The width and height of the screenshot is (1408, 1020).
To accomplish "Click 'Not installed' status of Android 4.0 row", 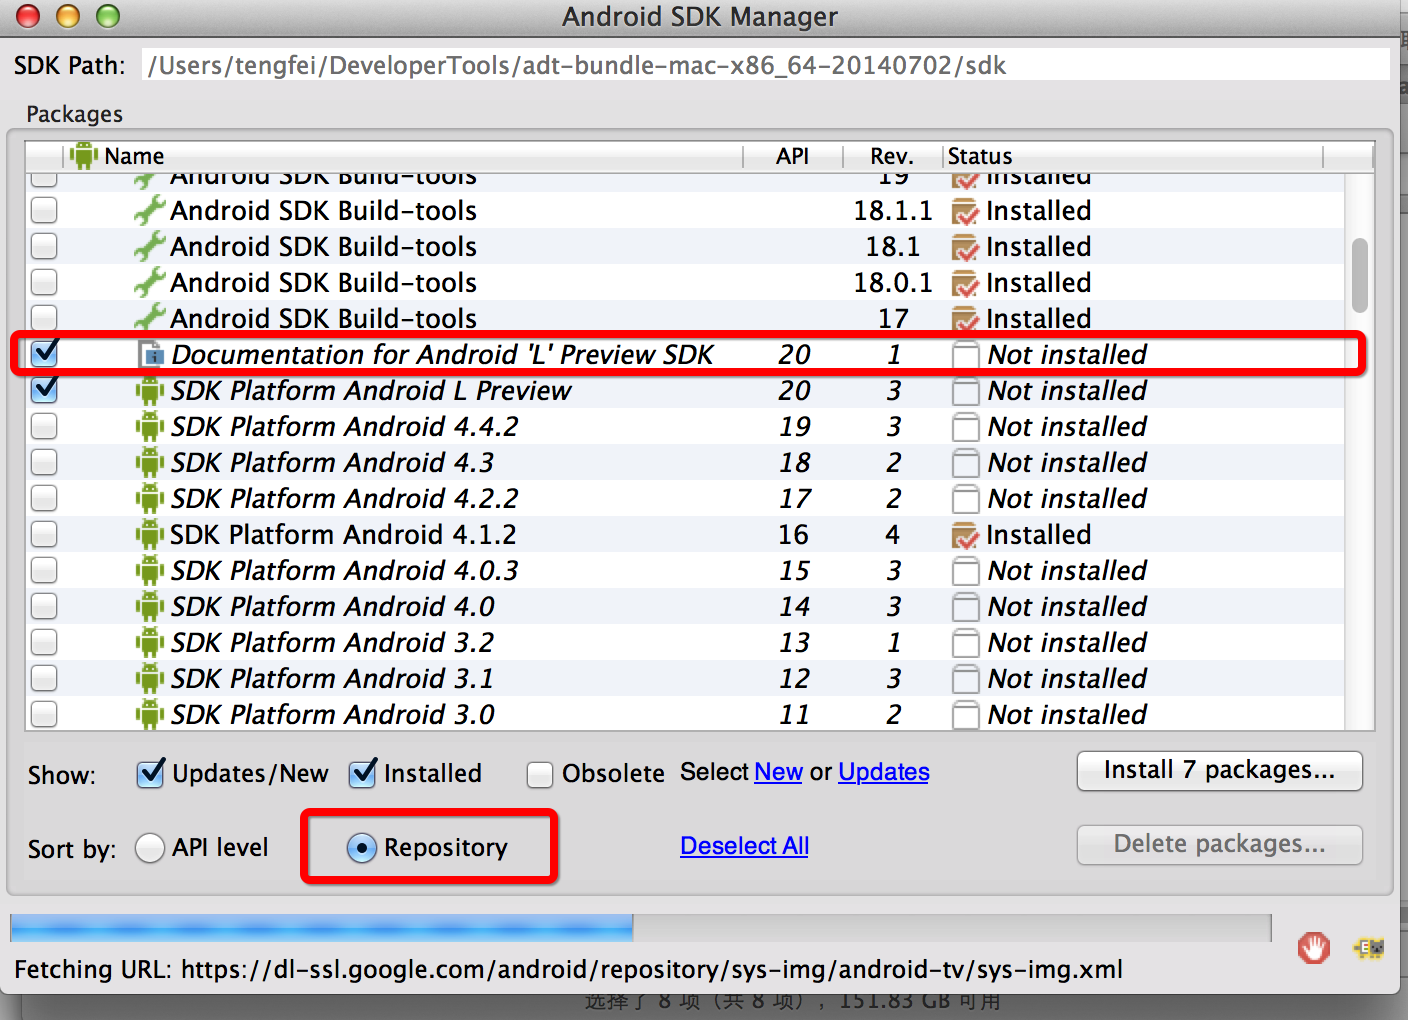I will coord(1067,607).
